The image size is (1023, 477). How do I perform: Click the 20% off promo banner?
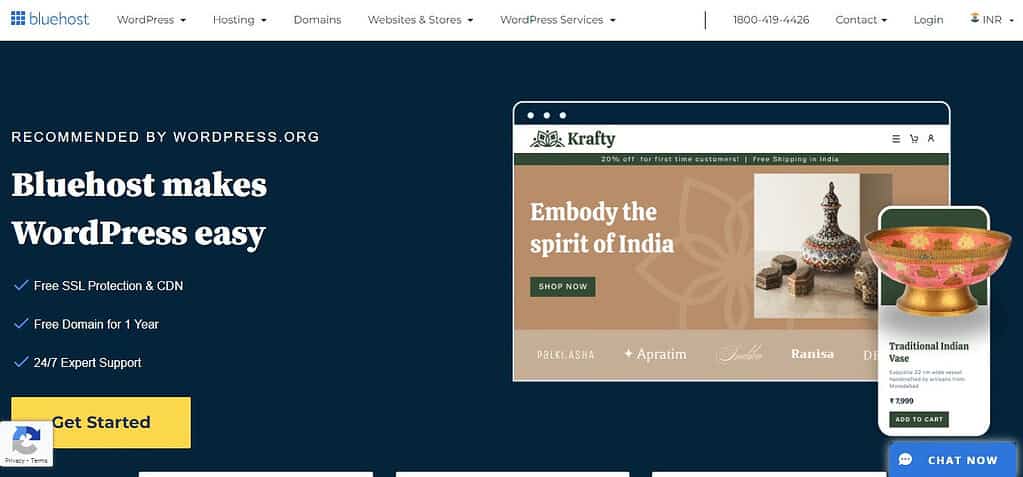click(x=731, y=159)
